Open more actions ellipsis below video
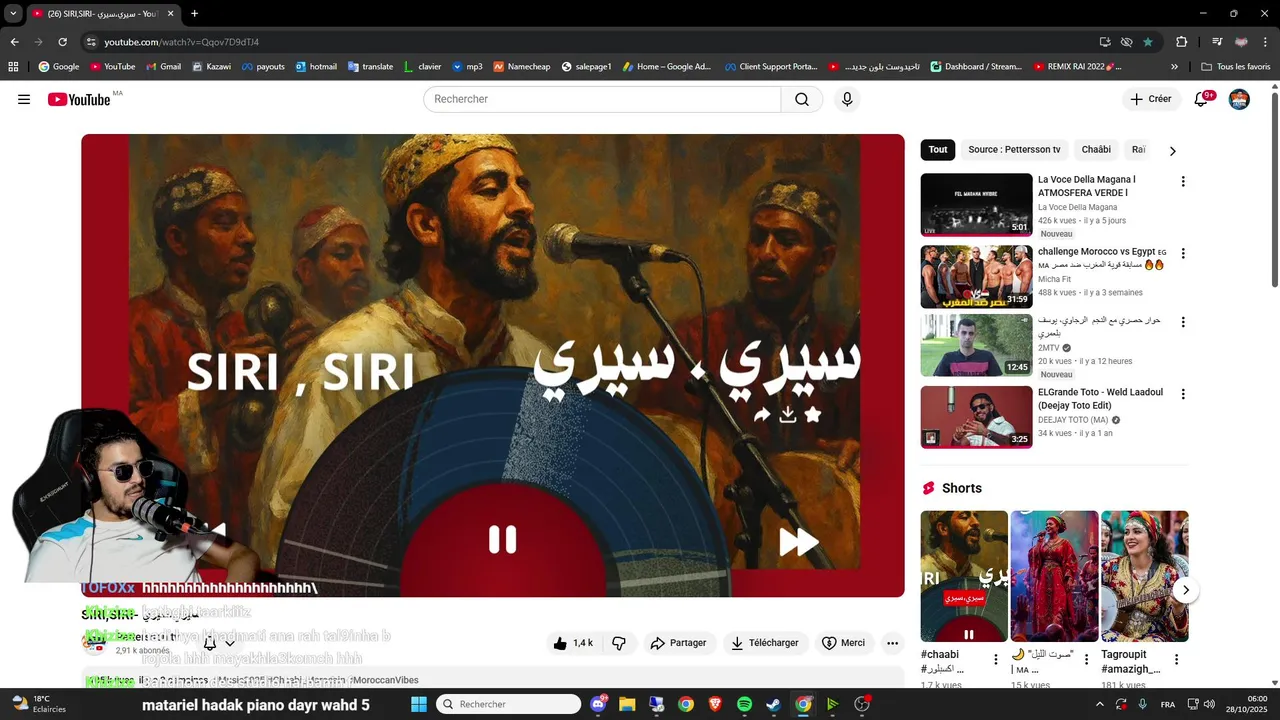Viewport: 1280px width, 720px height. pos(893,643)
